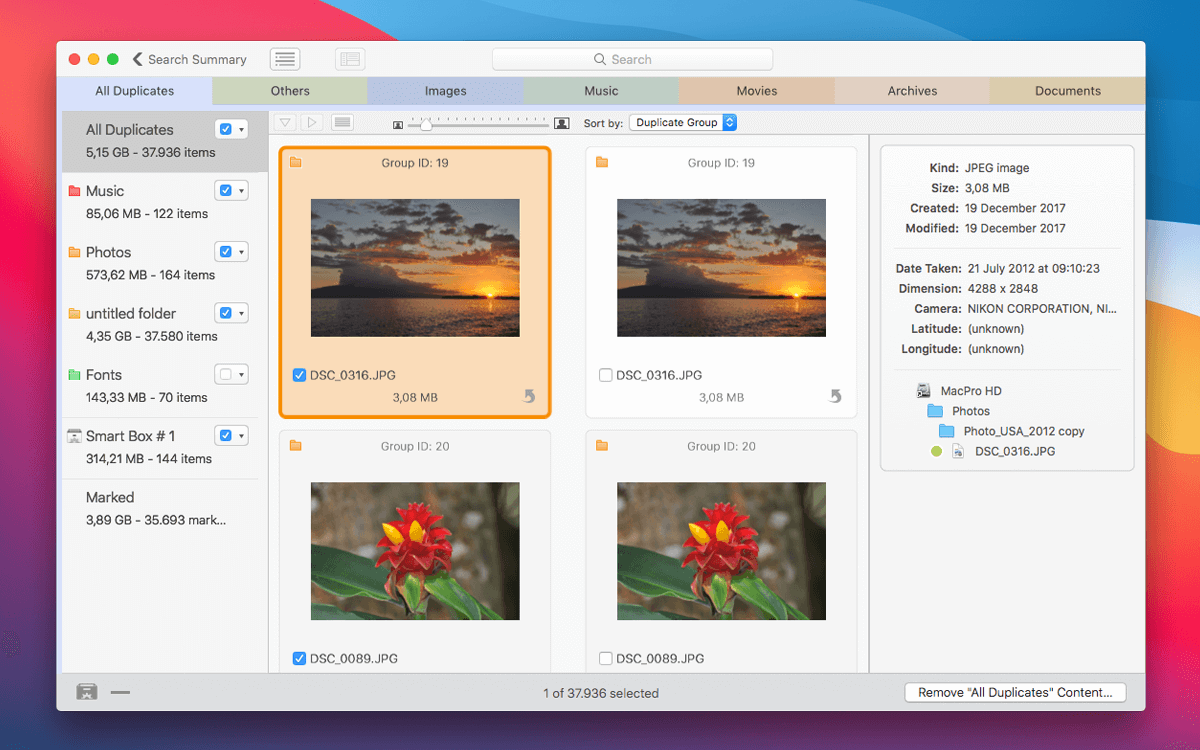1200x750 pixels.
Task: Enable the Fonts sidebar checkbox
Action: pyautogui.click(x=225, y=375)
